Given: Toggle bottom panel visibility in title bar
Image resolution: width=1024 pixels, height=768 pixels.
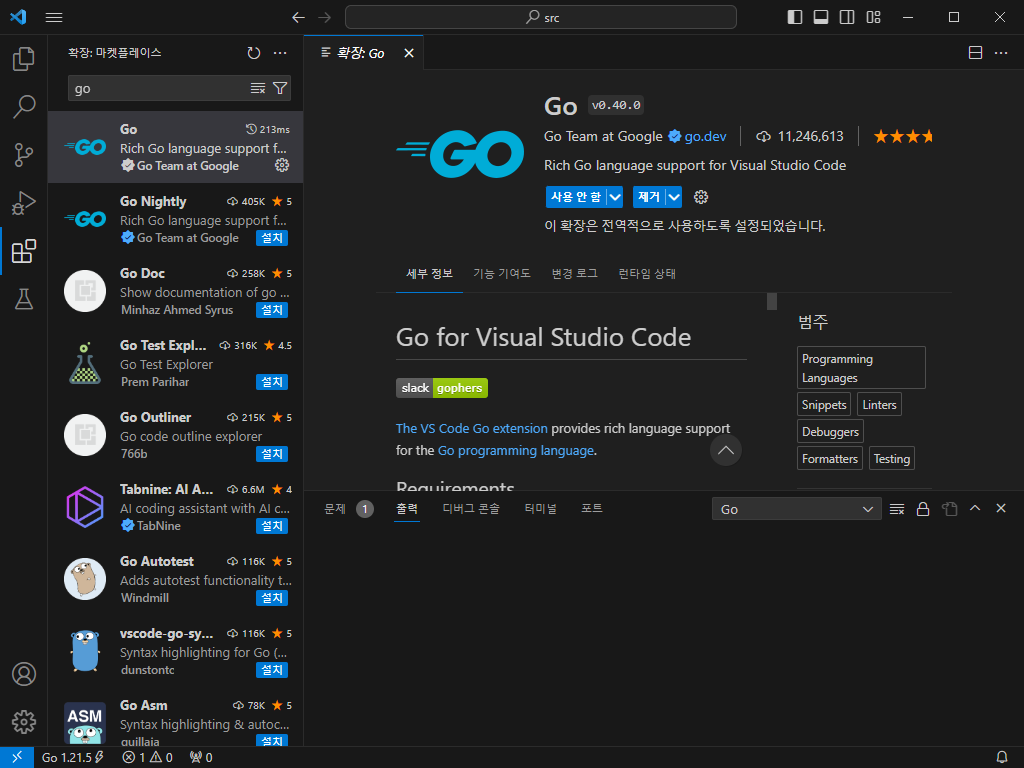Looking at the screenshot, I should click(x=821, y=18).
